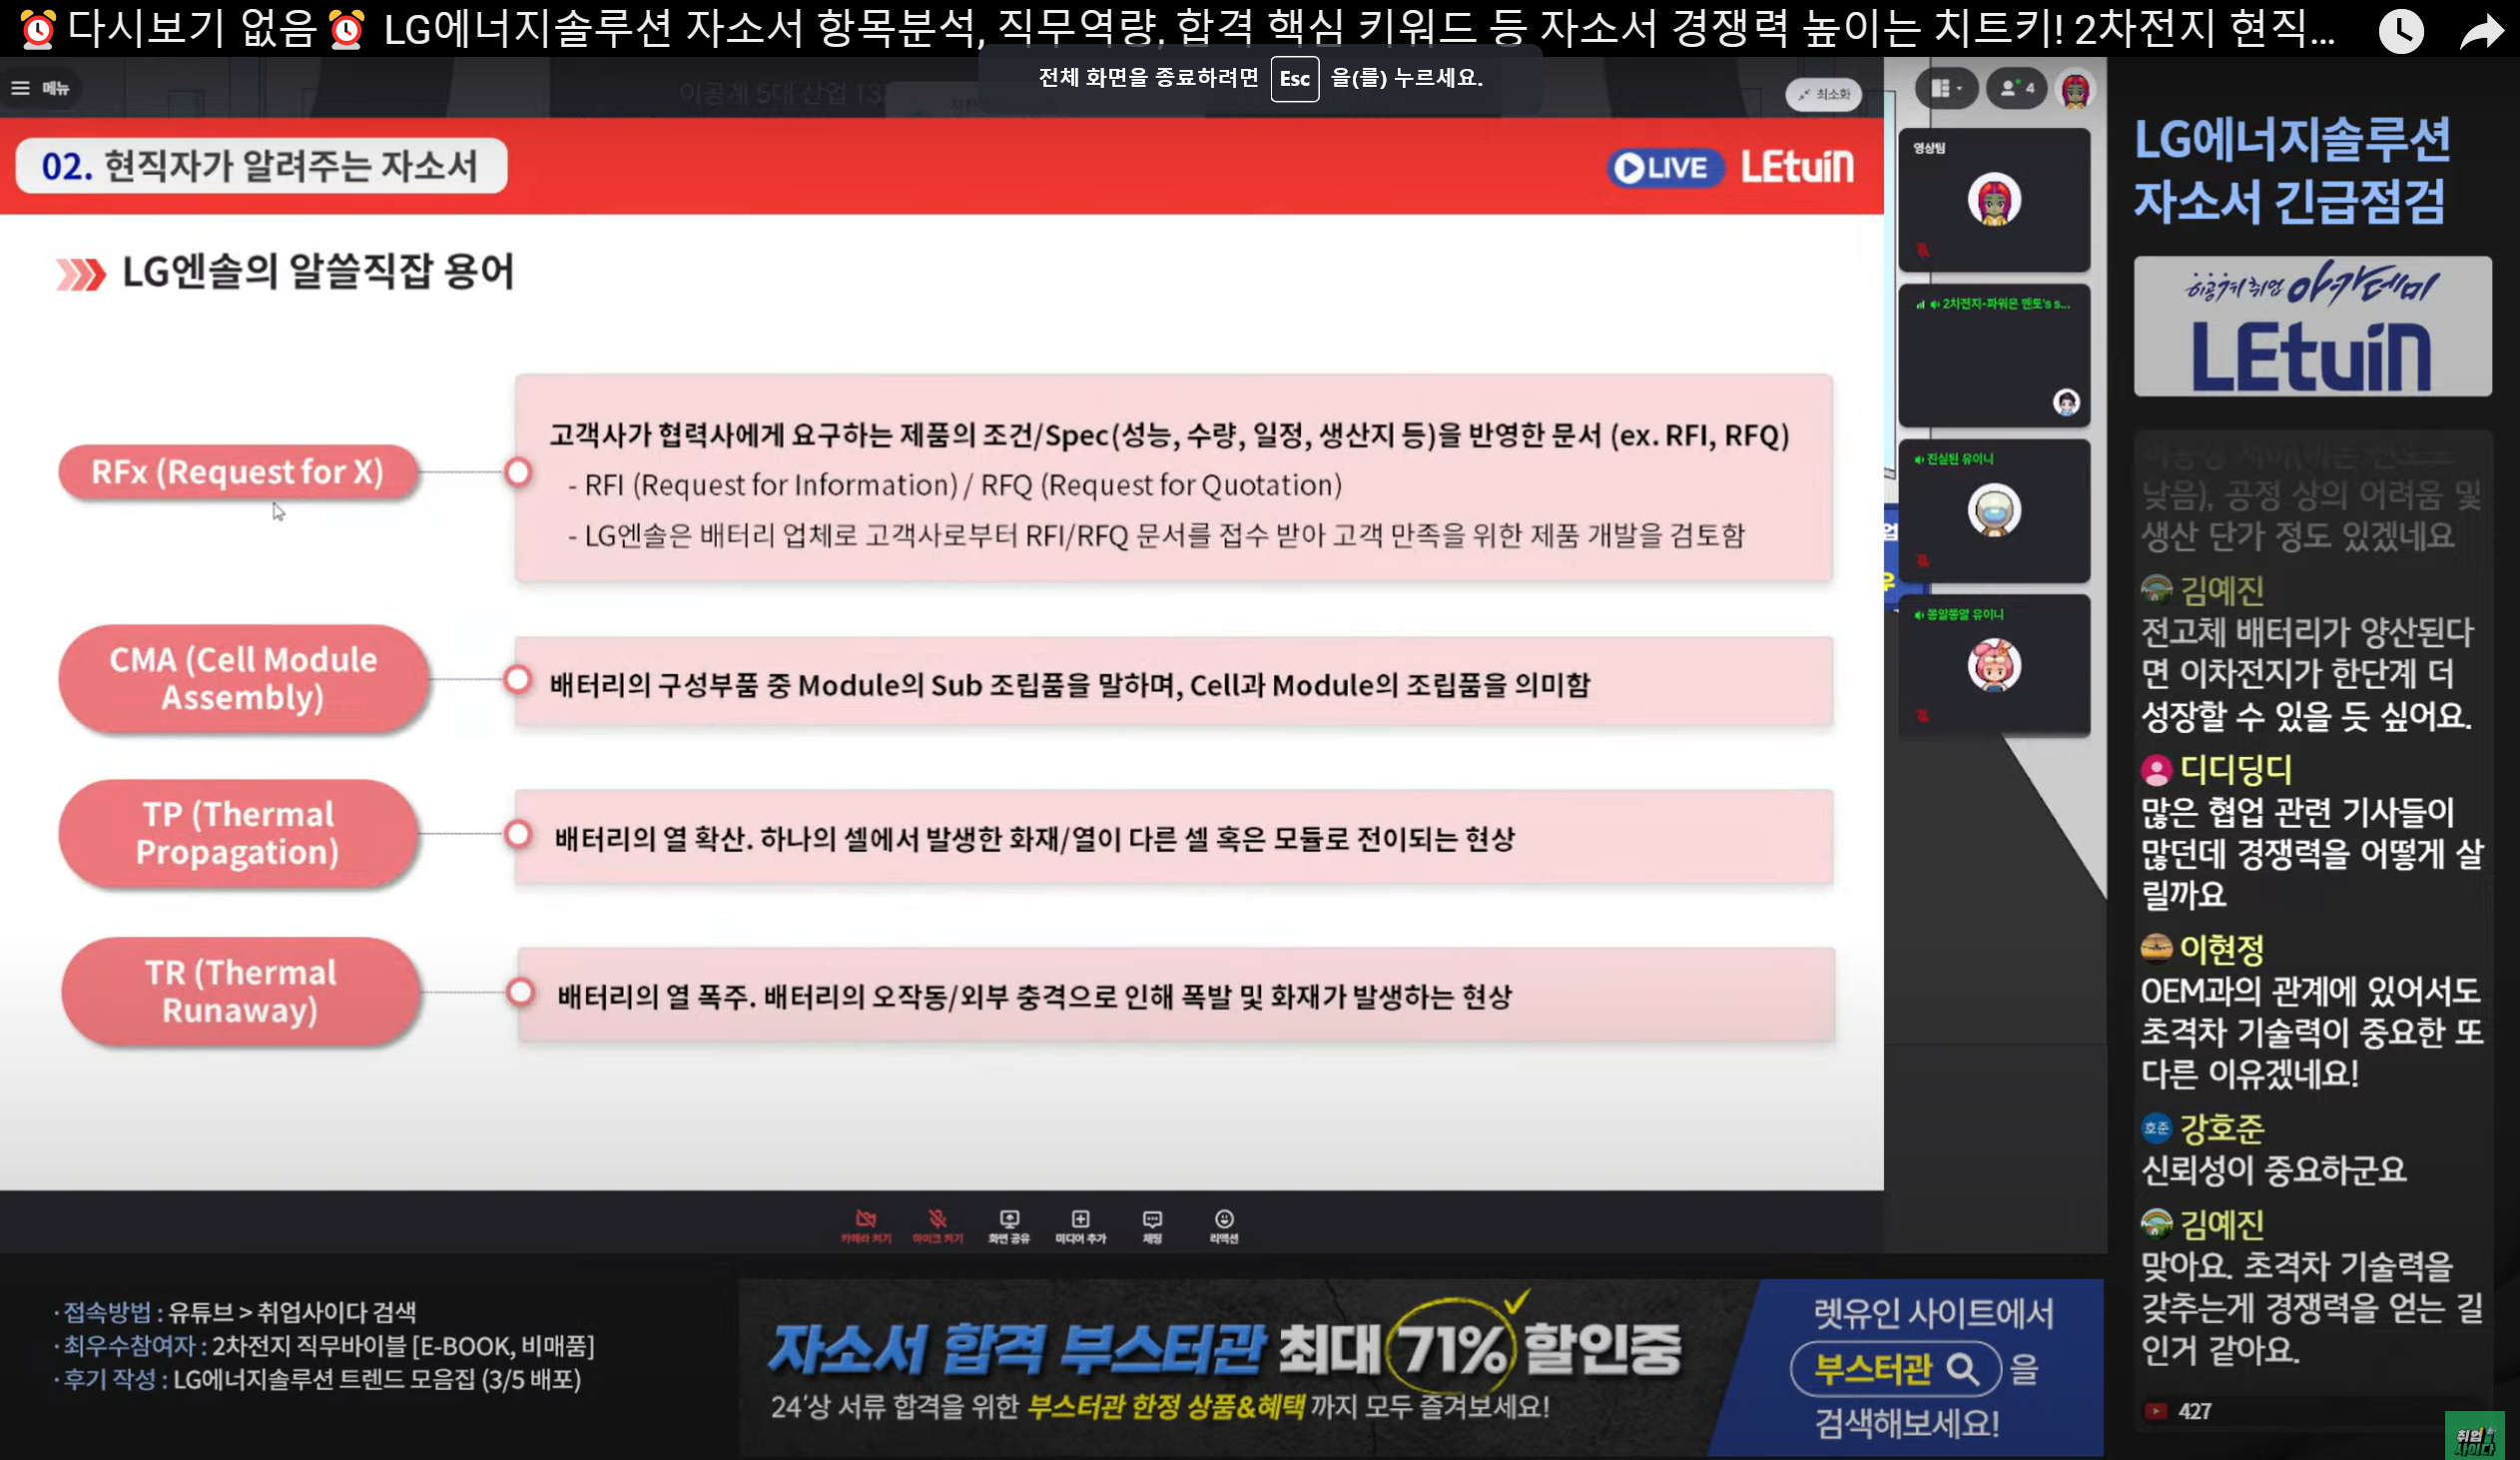Click the '접속방법 : 유튜브 > 취업사이다 검색' line
Viewport: 2520px width, 1460px height.
tap(235, 1312)
